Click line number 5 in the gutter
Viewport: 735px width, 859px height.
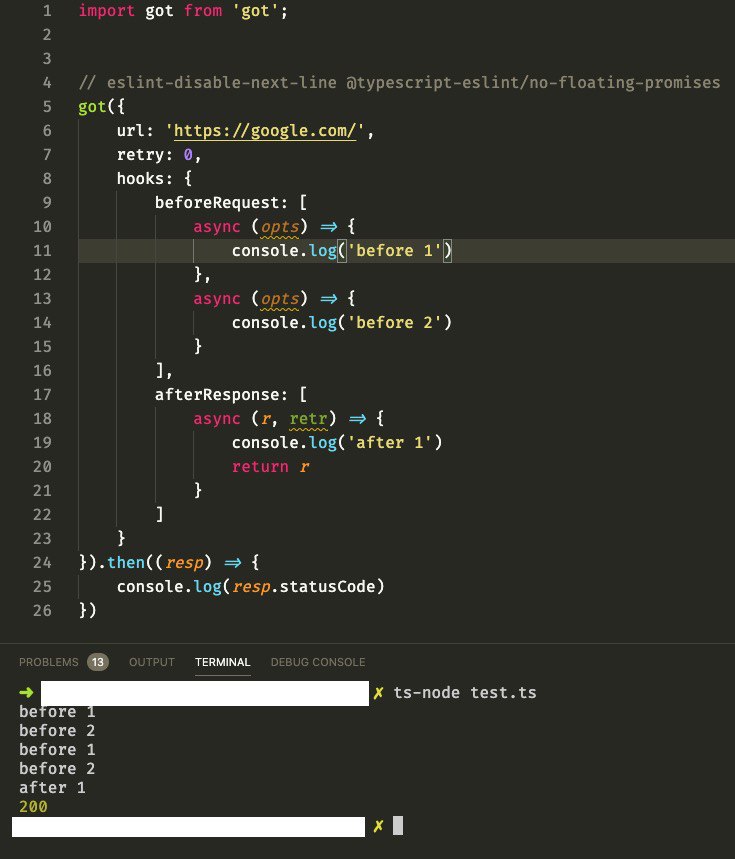47,106
